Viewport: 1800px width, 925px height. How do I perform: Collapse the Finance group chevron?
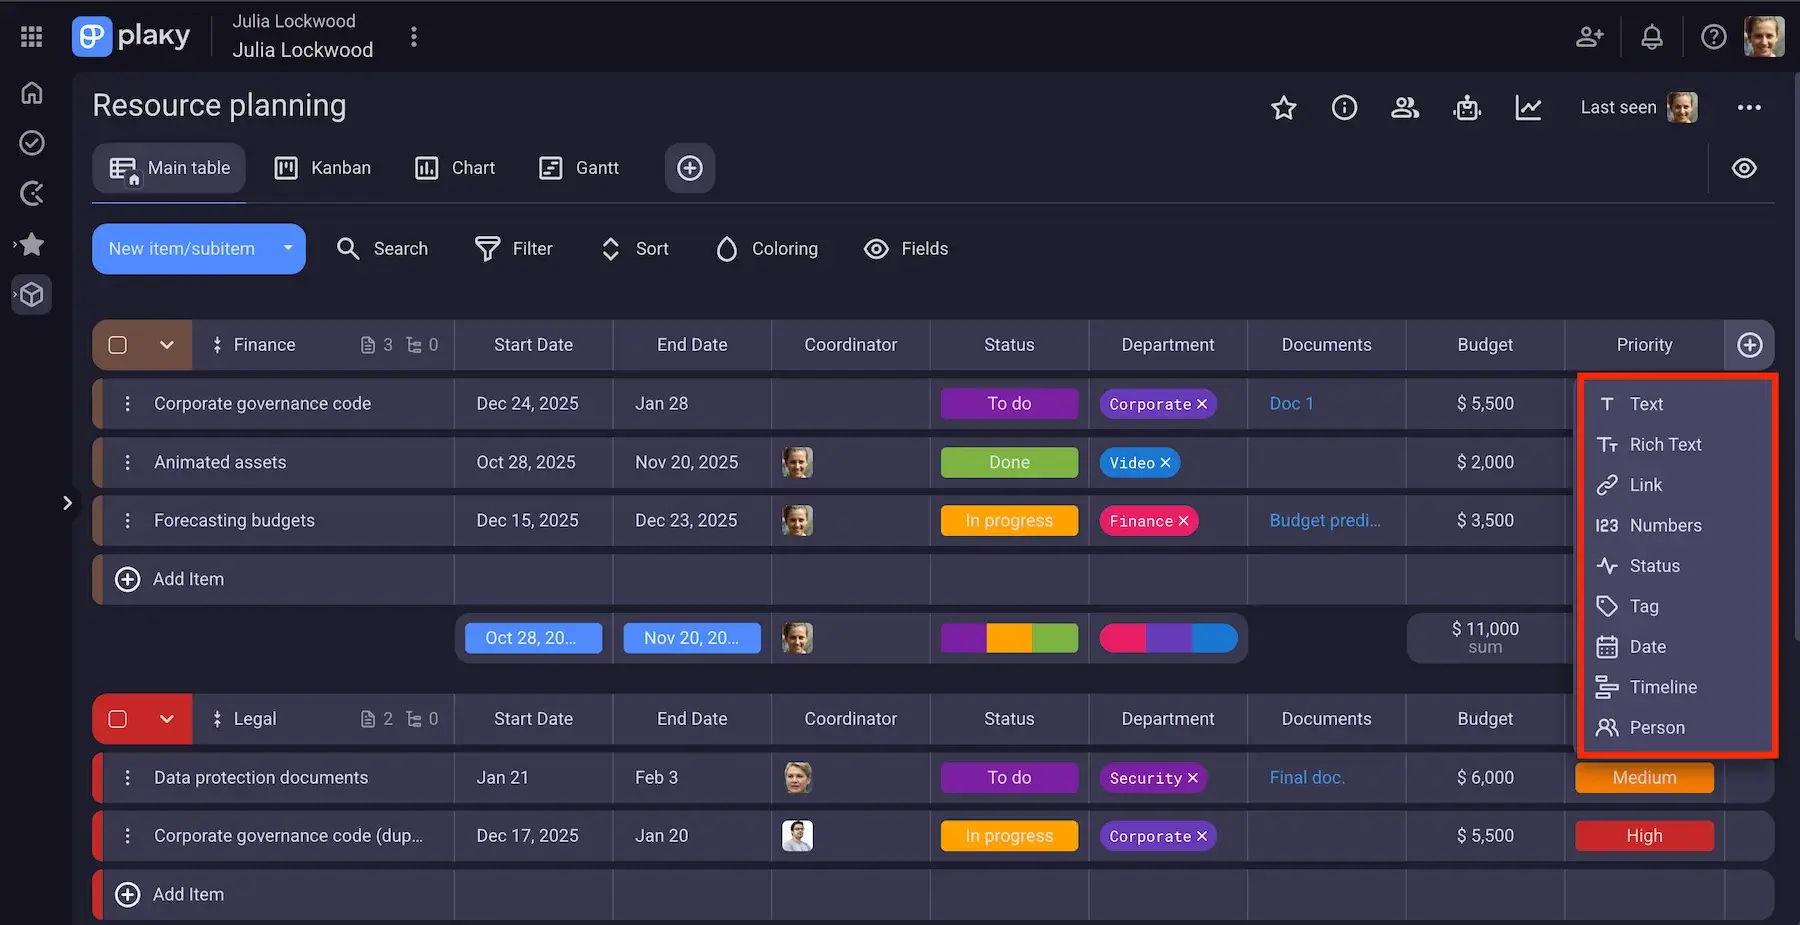167,344
